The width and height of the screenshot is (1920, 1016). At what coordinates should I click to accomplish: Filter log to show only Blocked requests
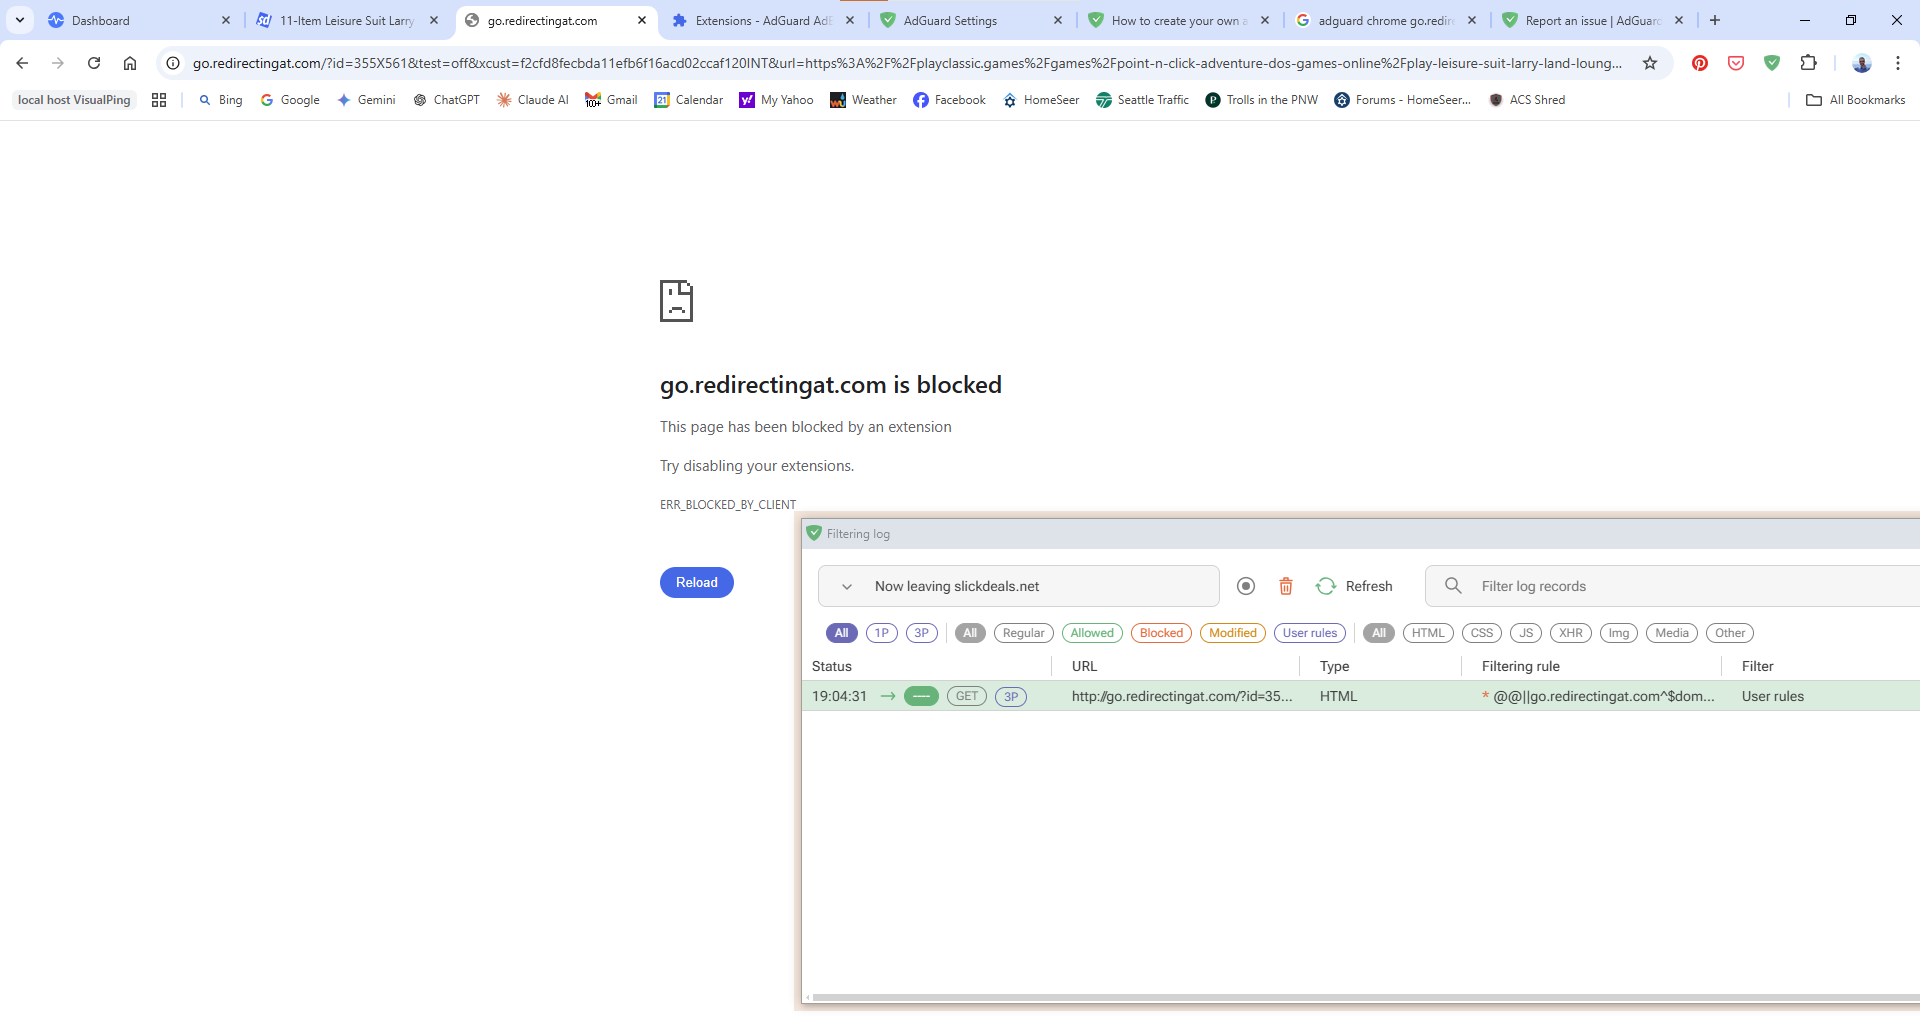point(1160,633)
